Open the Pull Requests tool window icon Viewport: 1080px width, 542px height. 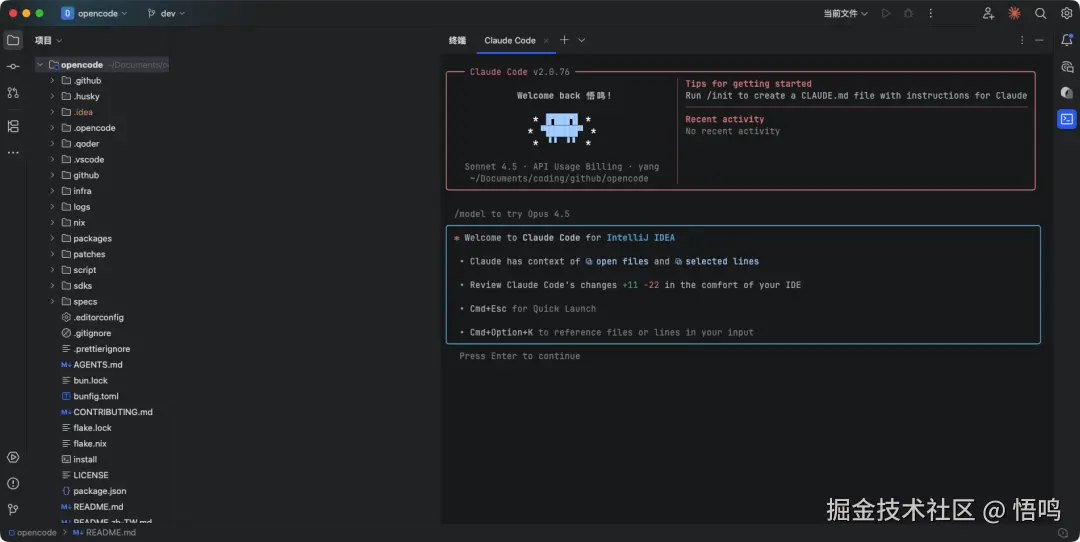click(x=13, y=92)
